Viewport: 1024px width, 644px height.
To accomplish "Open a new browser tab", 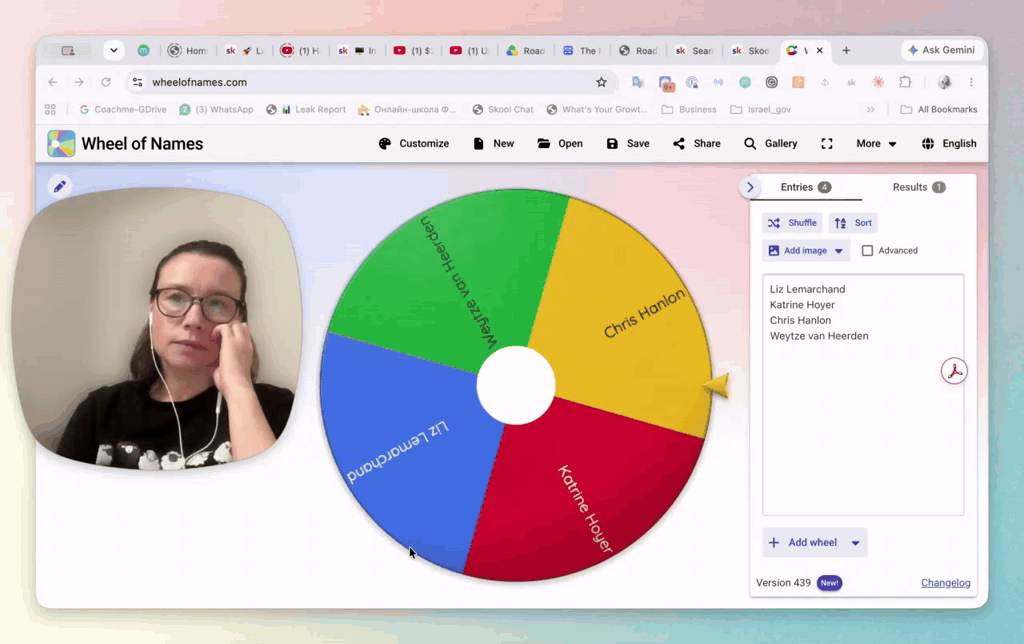I will pyautogui.click(x=846, y=50).
